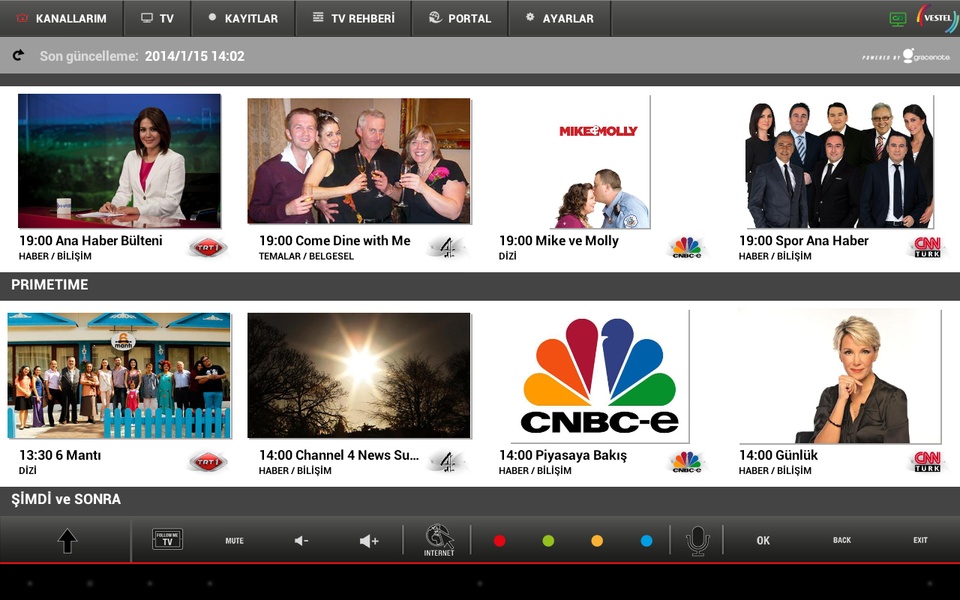Image resolution: width=960 pixels, height=600 pixels.
Task: Tap the MUTE button
Action: [x=234, y=541]
